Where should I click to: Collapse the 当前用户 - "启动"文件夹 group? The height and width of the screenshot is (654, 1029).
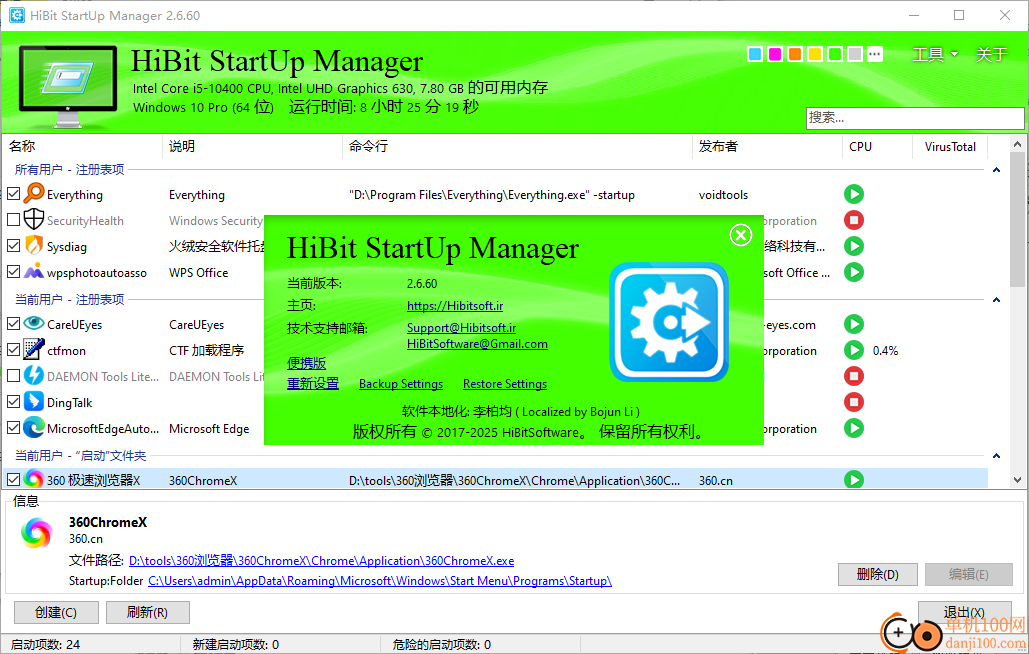[996, 456]
